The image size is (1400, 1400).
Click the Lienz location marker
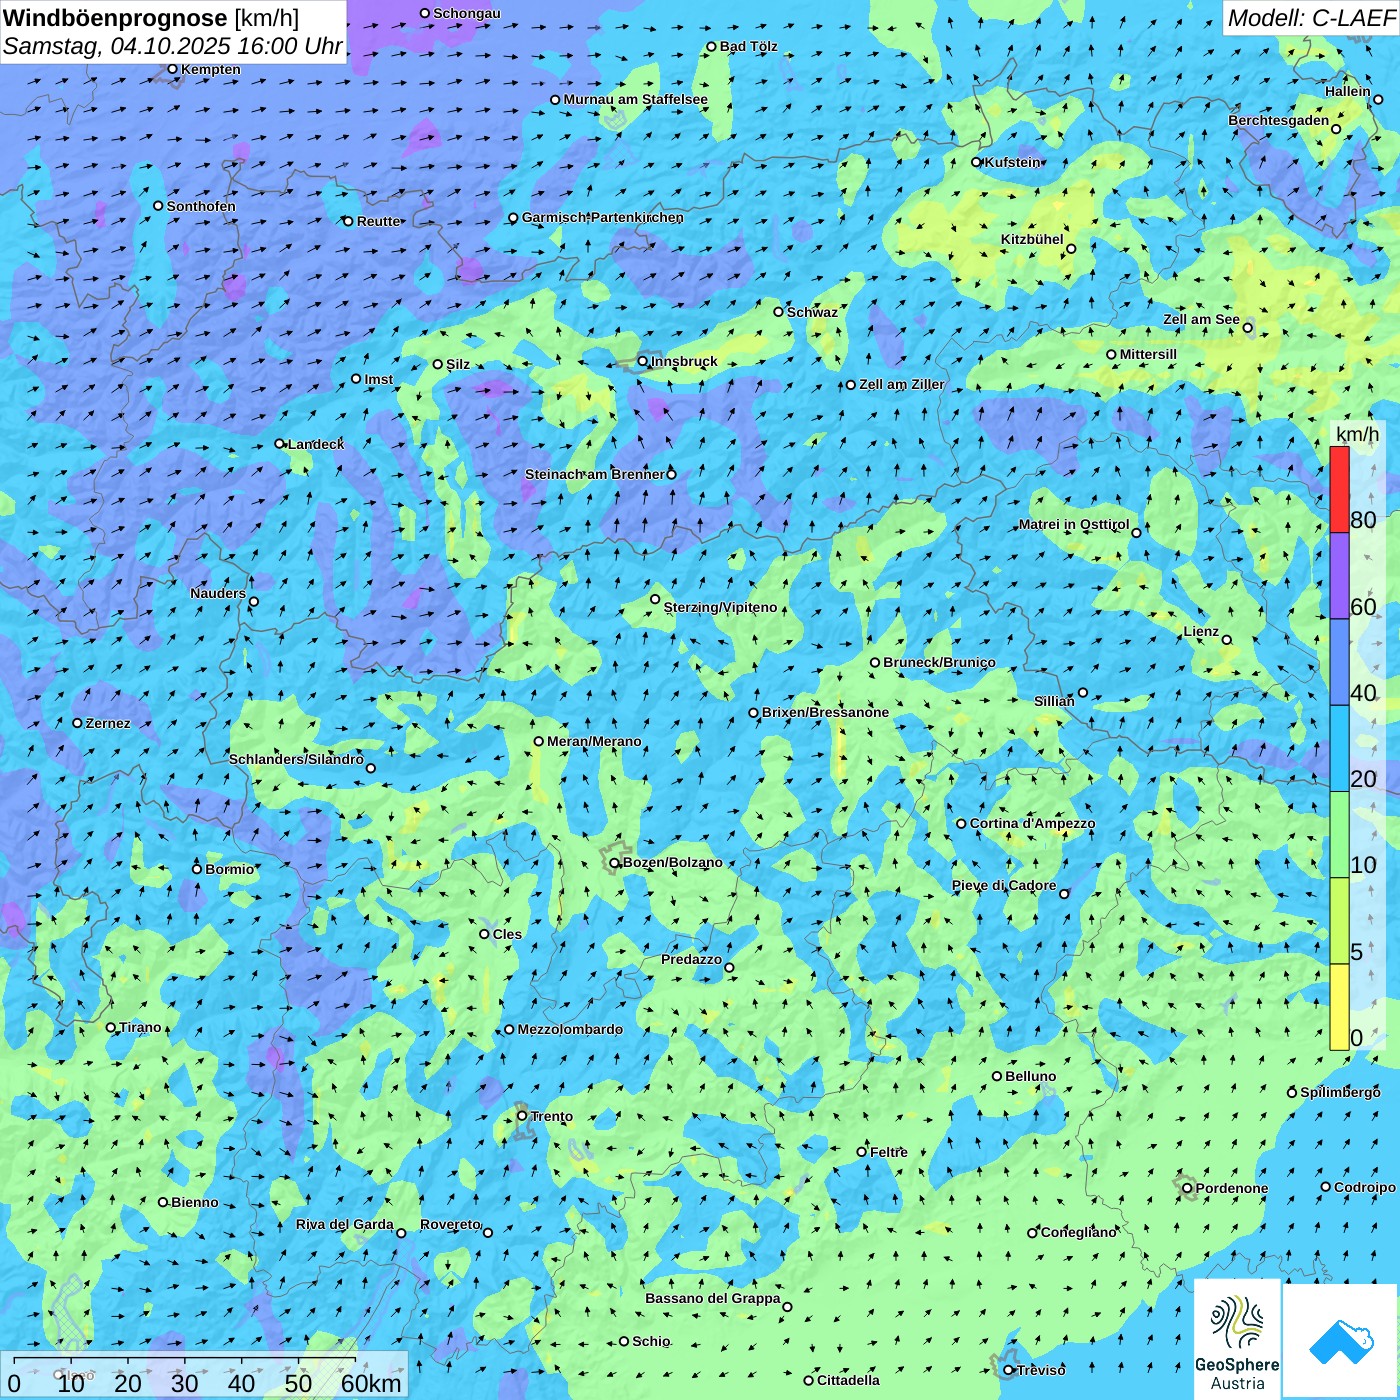pyautogui.click(x=1227, y=640)
